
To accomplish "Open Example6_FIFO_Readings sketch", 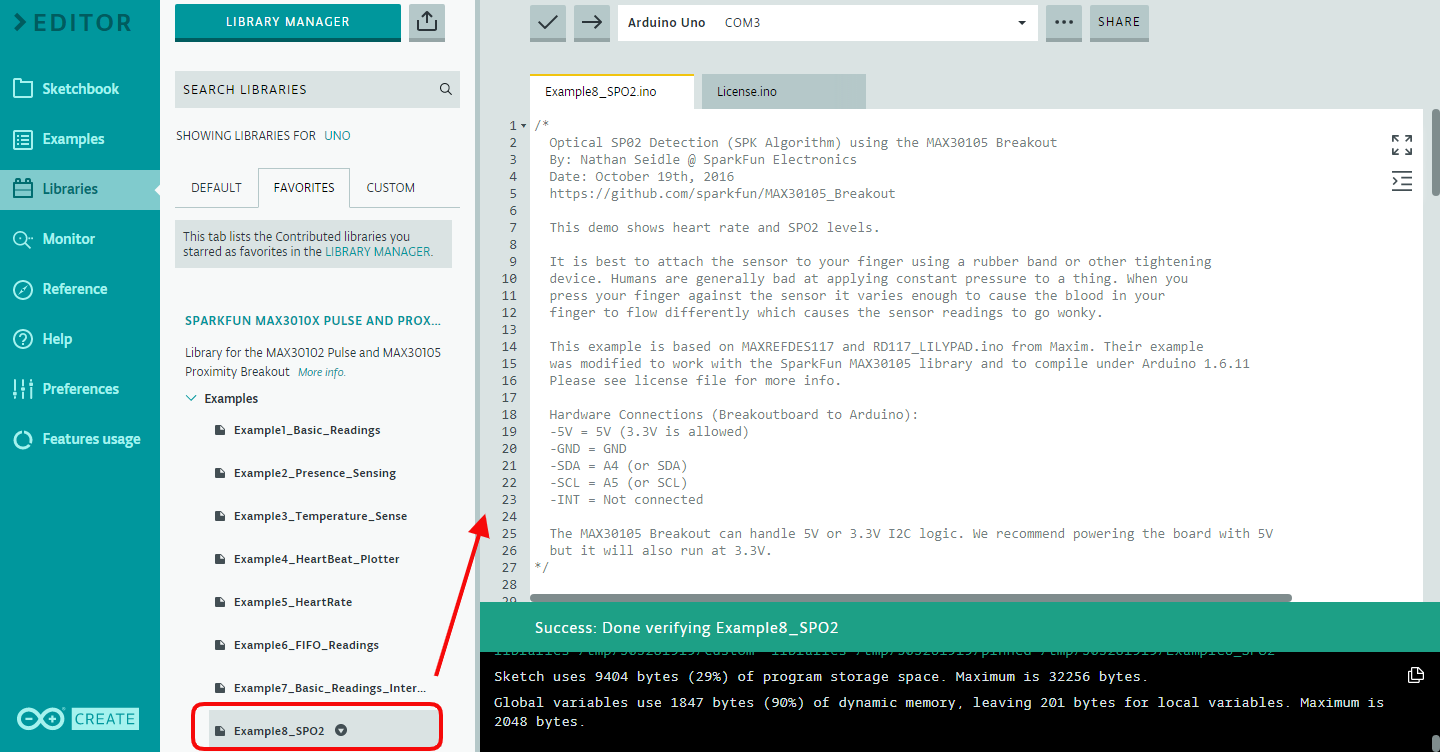I will coord(306,645).
